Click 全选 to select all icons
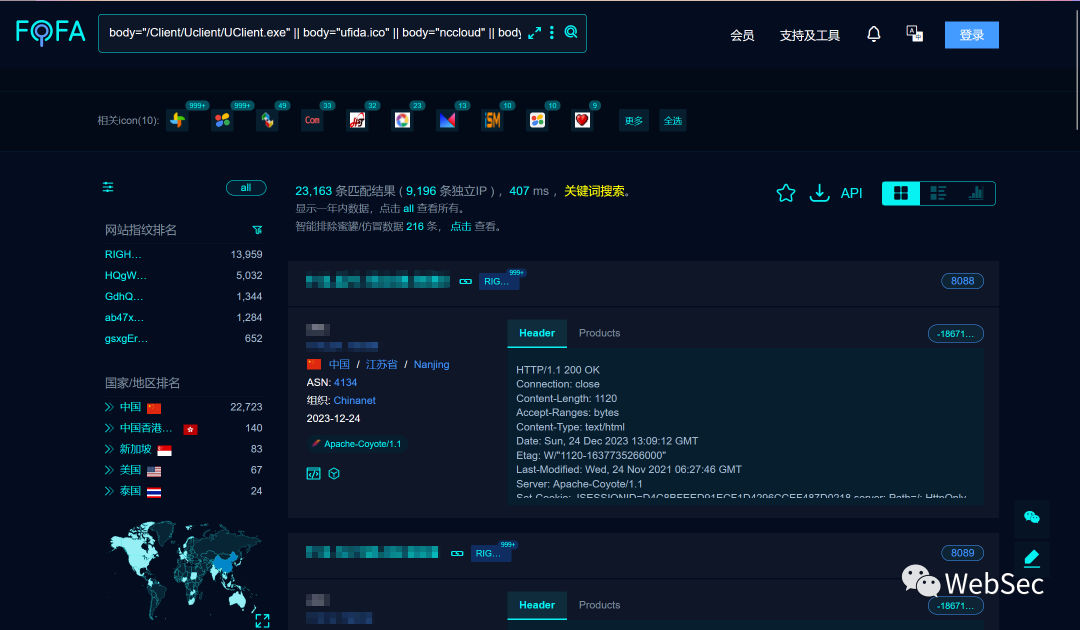The height and width of the screenshot is (630, 1080). [x=673, y=121]
